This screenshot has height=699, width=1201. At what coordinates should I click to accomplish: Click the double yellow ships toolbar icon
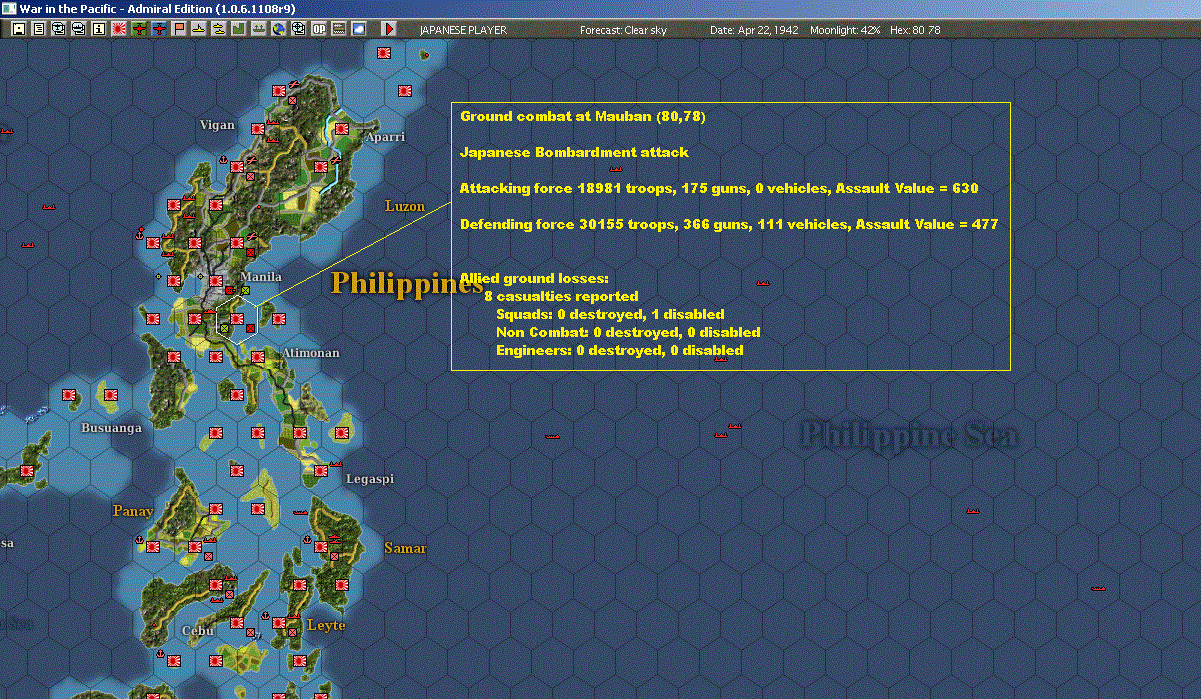pyautogui.click(x=219, y=30)
